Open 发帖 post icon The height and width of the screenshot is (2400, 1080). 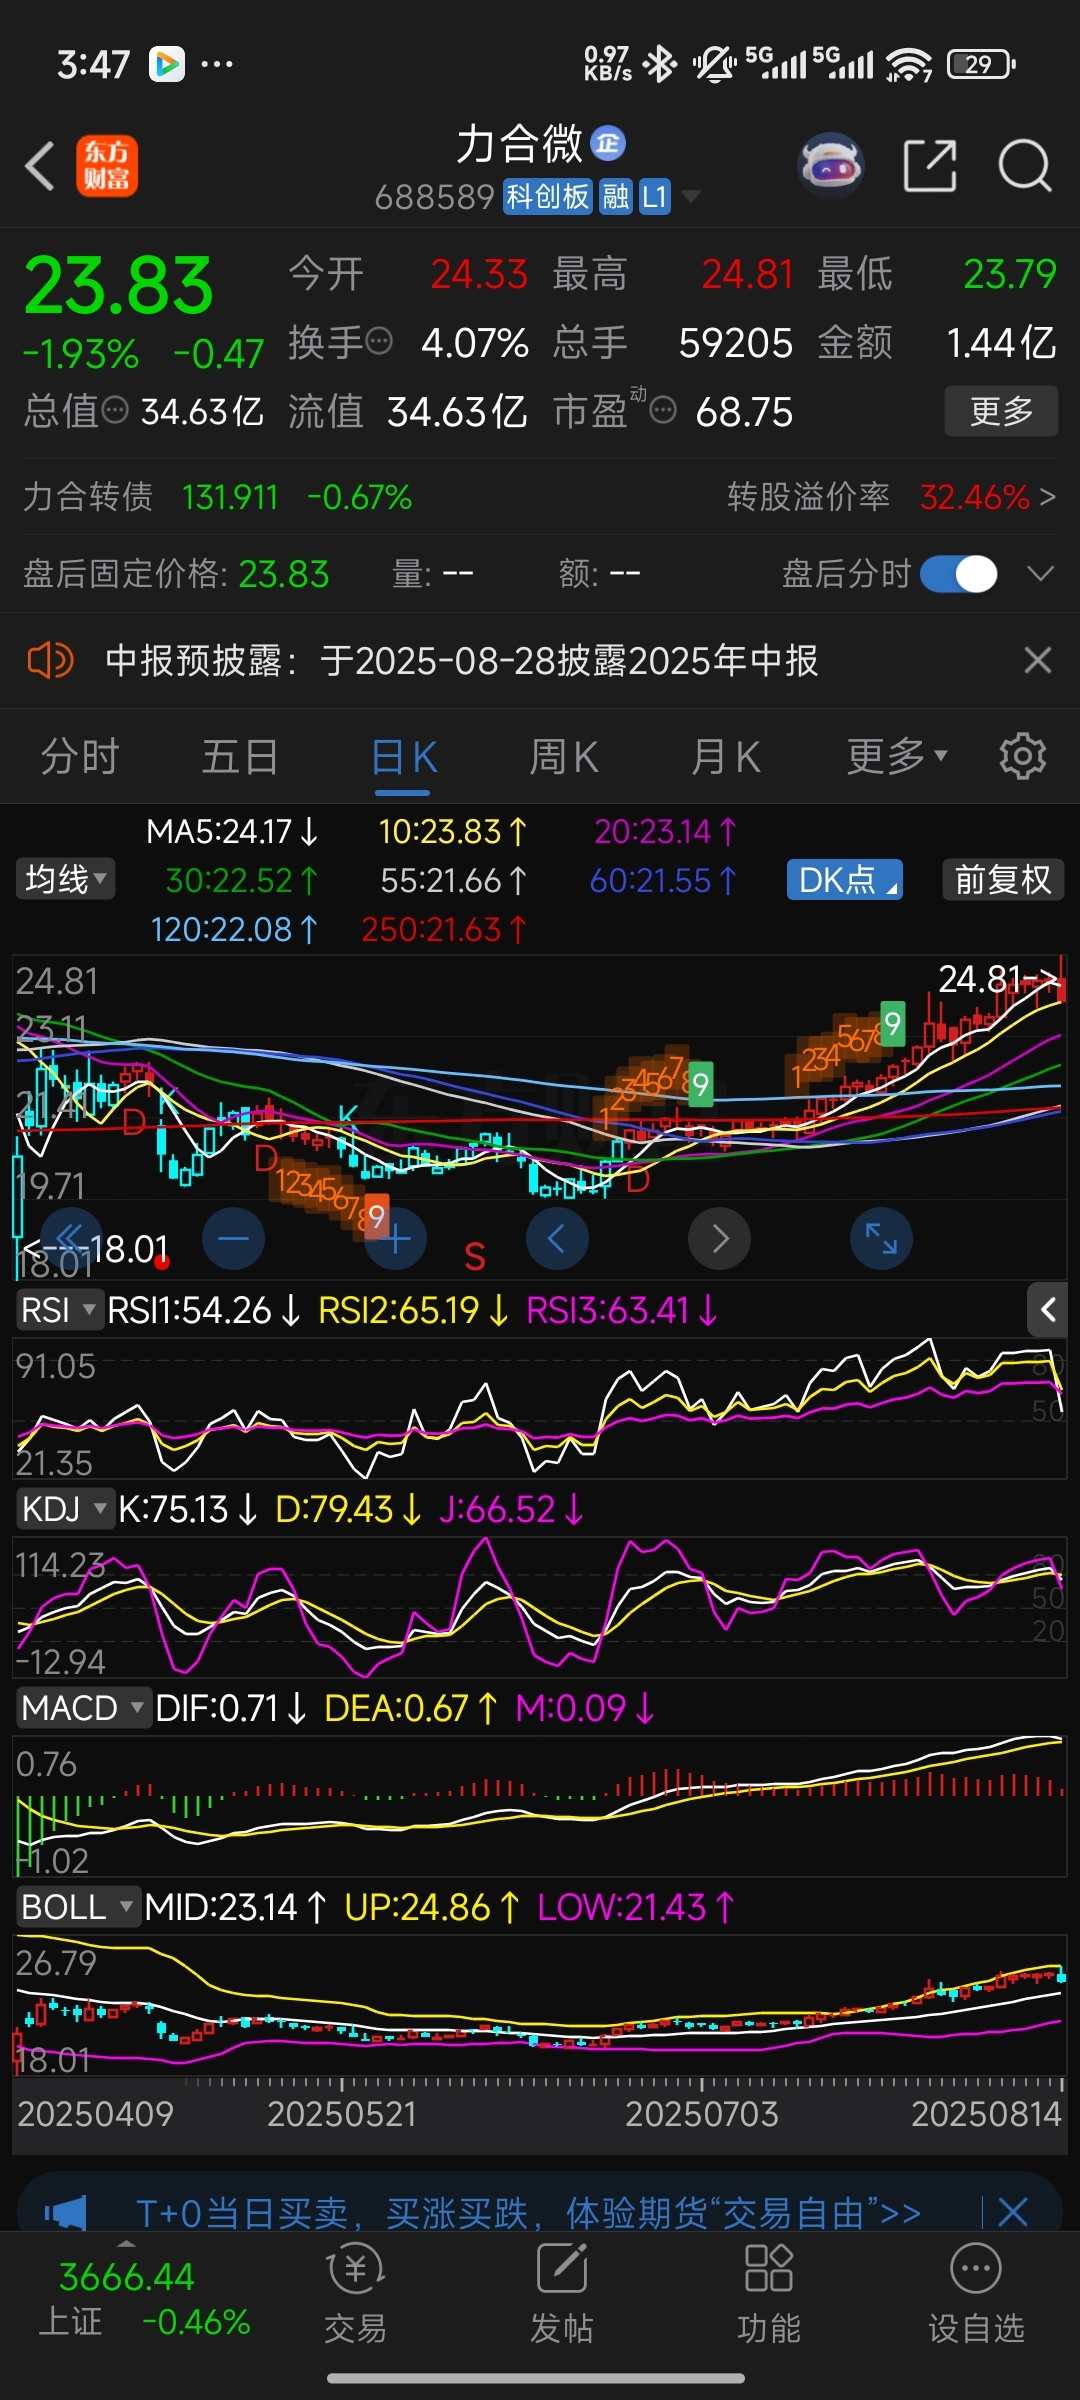pyautogui.click(x=562, y=2294)
